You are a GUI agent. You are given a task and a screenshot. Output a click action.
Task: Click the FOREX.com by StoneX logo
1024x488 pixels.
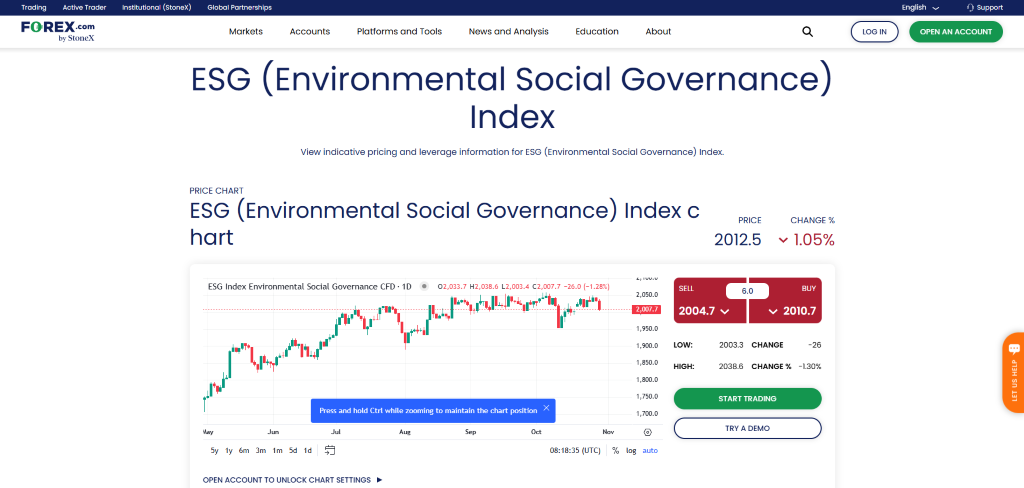(x=58, y=31)
